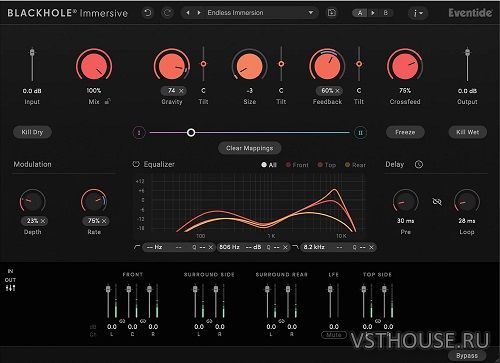
Task: Remove mapping from Depth 23% value
Action: (x=43, y=221)
